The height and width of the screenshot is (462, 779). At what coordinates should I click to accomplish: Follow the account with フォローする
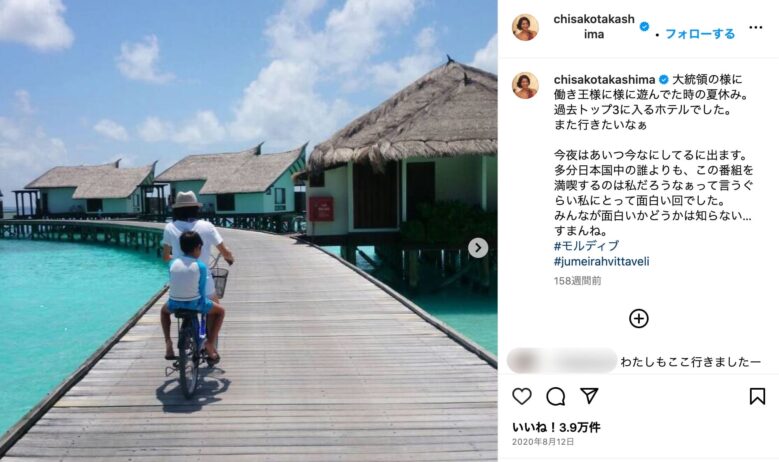700,34
